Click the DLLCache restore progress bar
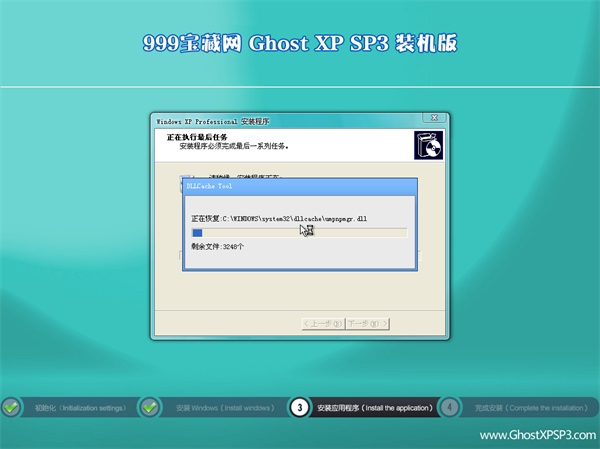 [298, 232]
